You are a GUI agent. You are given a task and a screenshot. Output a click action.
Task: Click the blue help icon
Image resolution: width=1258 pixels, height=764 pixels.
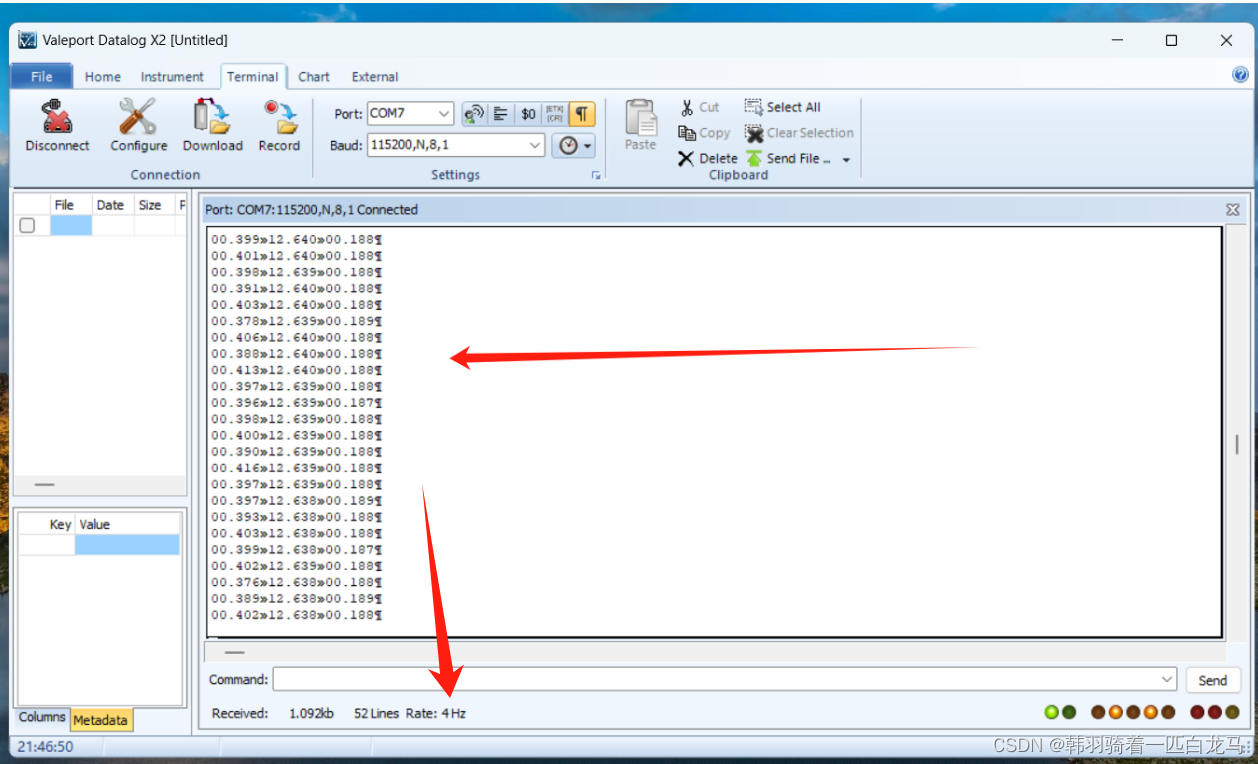pos(1240,75)
